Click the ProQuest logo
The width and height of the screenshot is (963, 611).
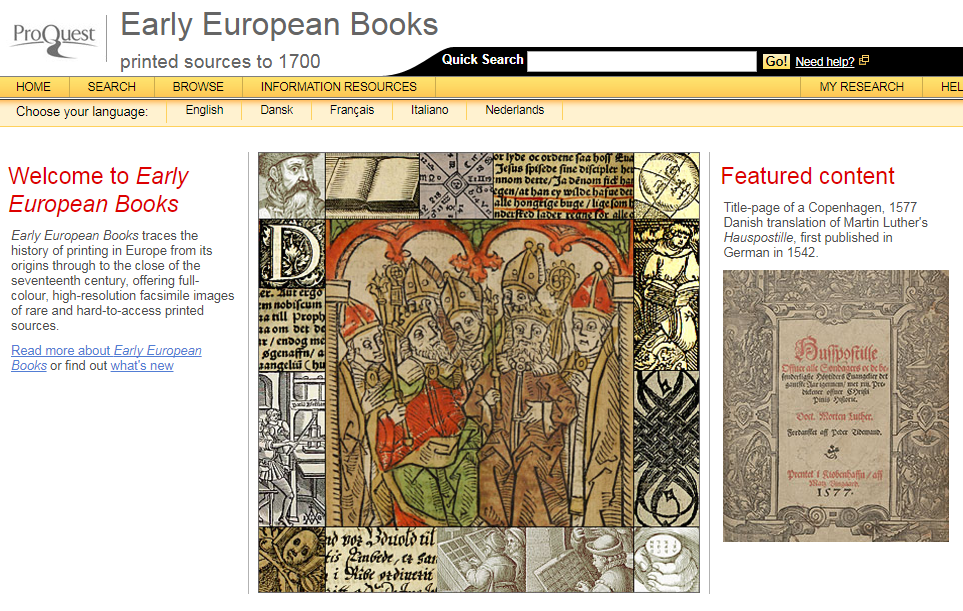click(x=53, y=37)
